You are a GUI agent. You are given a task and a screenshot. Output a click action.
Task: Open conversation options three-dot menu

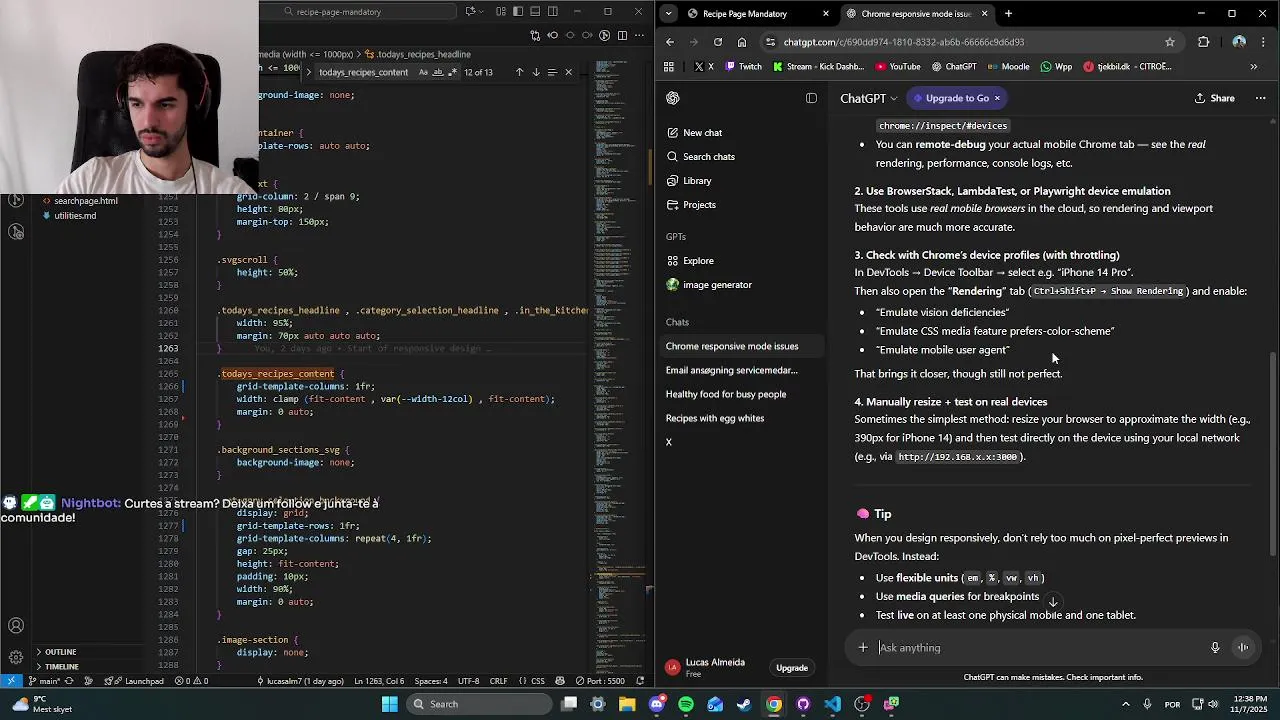coord(1260,98)
